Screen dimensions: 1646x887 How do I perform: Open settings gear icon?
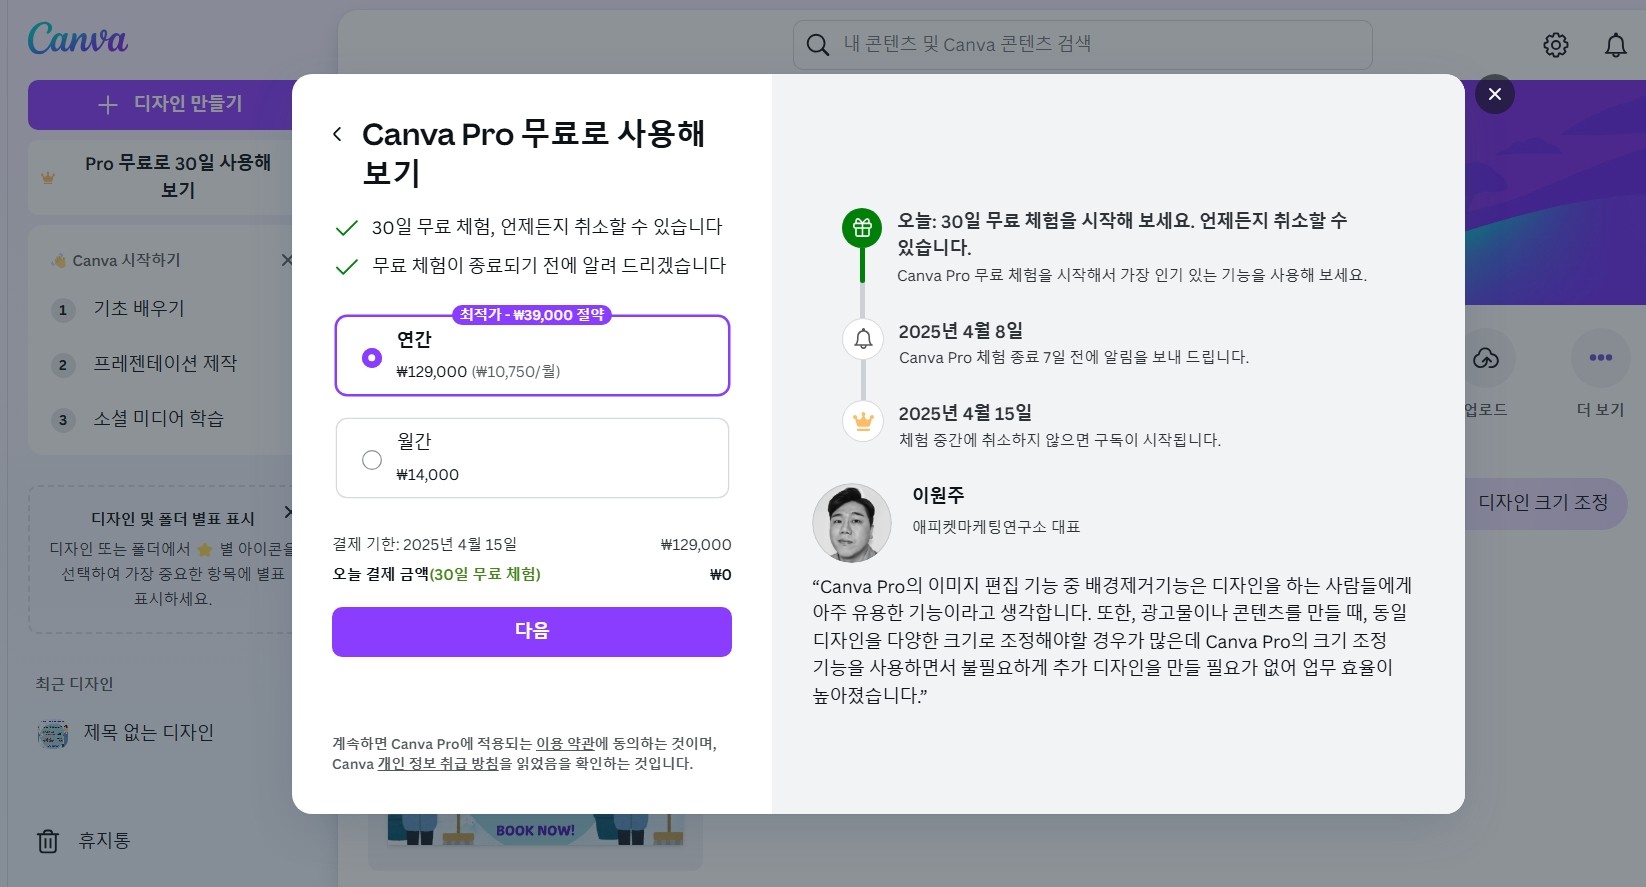point(1555,45)
